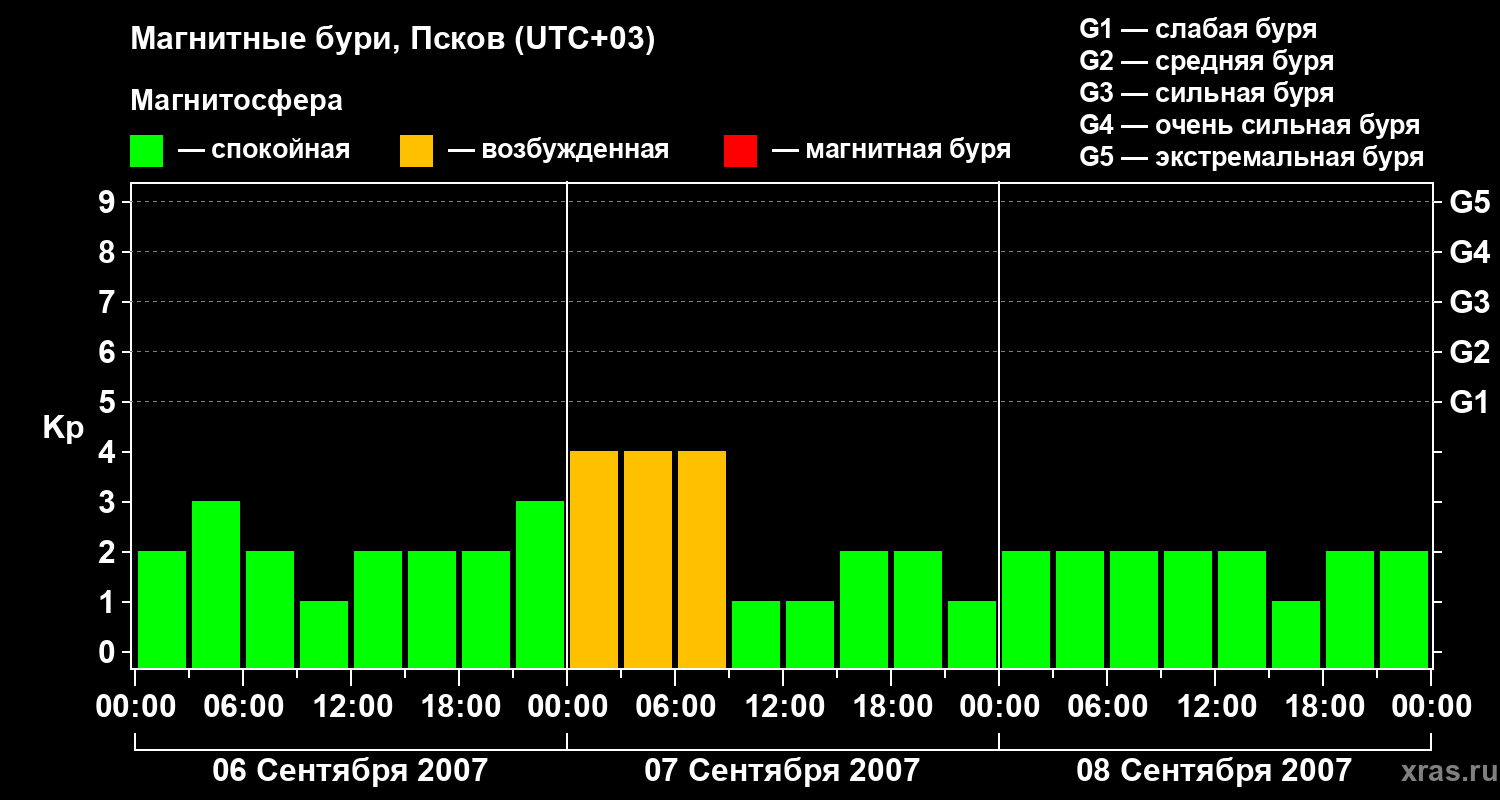Click the last Kp 3 bar of 06 Сентября

(x=540, y=585)
